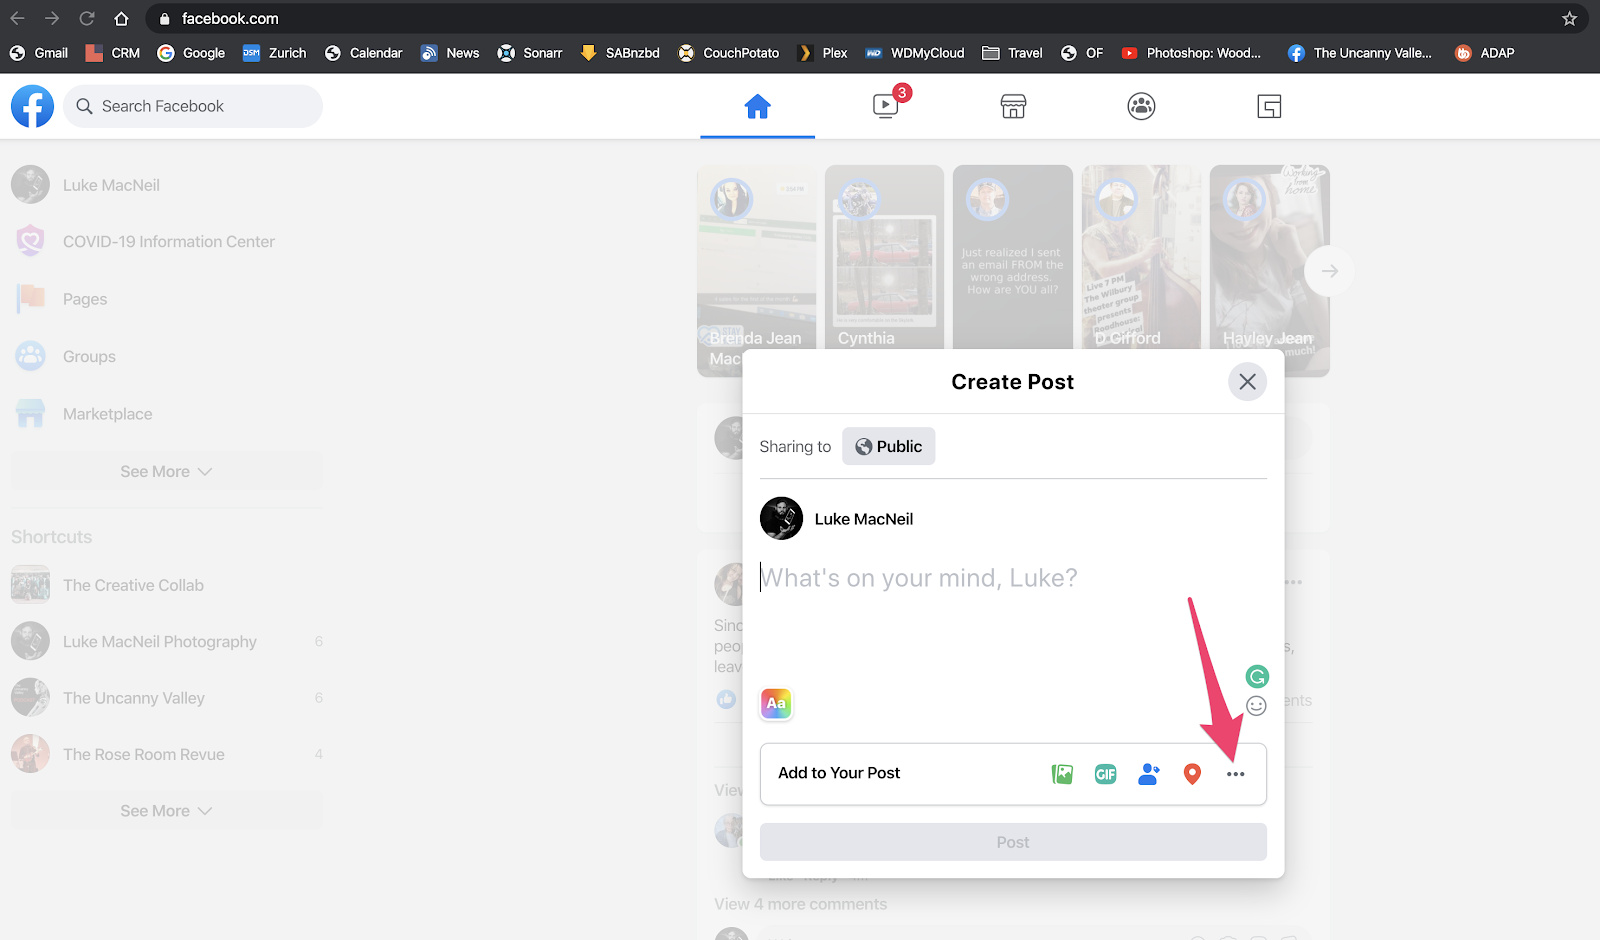The height and width of the screenshot is (940, 1600).
Task: Open more post options (three dots)
Action: point(1236,774)
